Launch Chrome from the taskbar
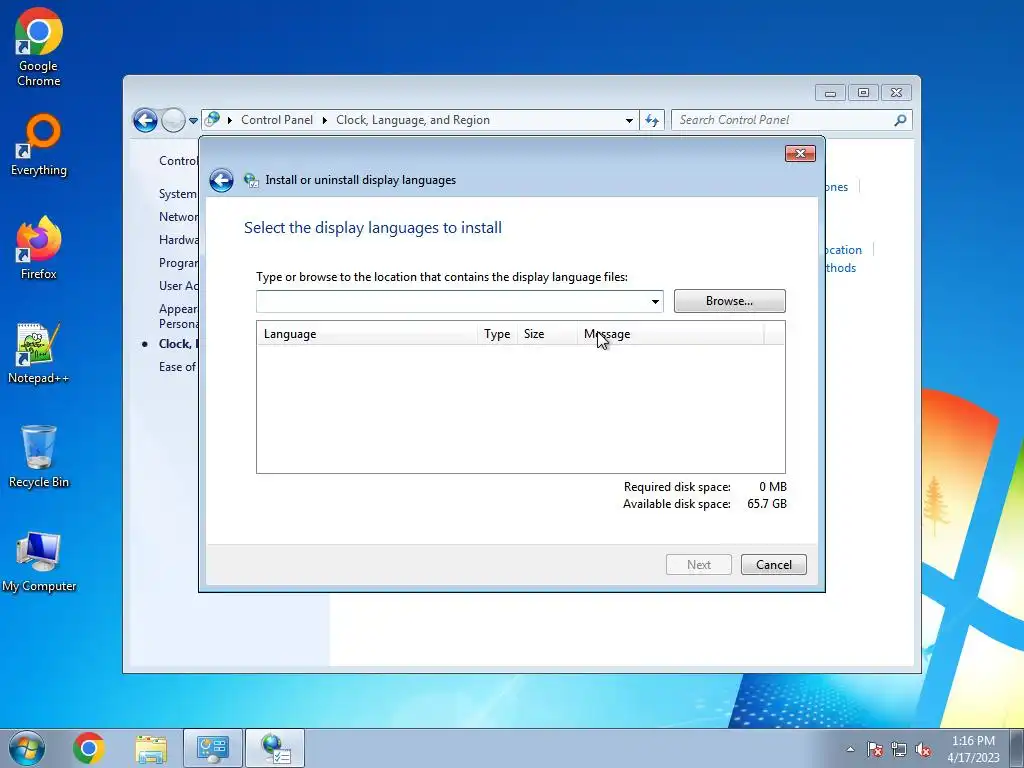 pyautogui.click(x=89, y=748)
